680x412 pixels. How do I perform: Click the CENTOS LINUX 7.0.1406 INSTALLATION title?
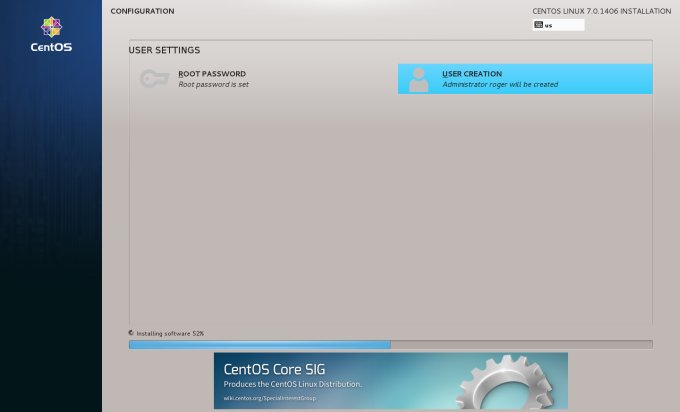602,11
